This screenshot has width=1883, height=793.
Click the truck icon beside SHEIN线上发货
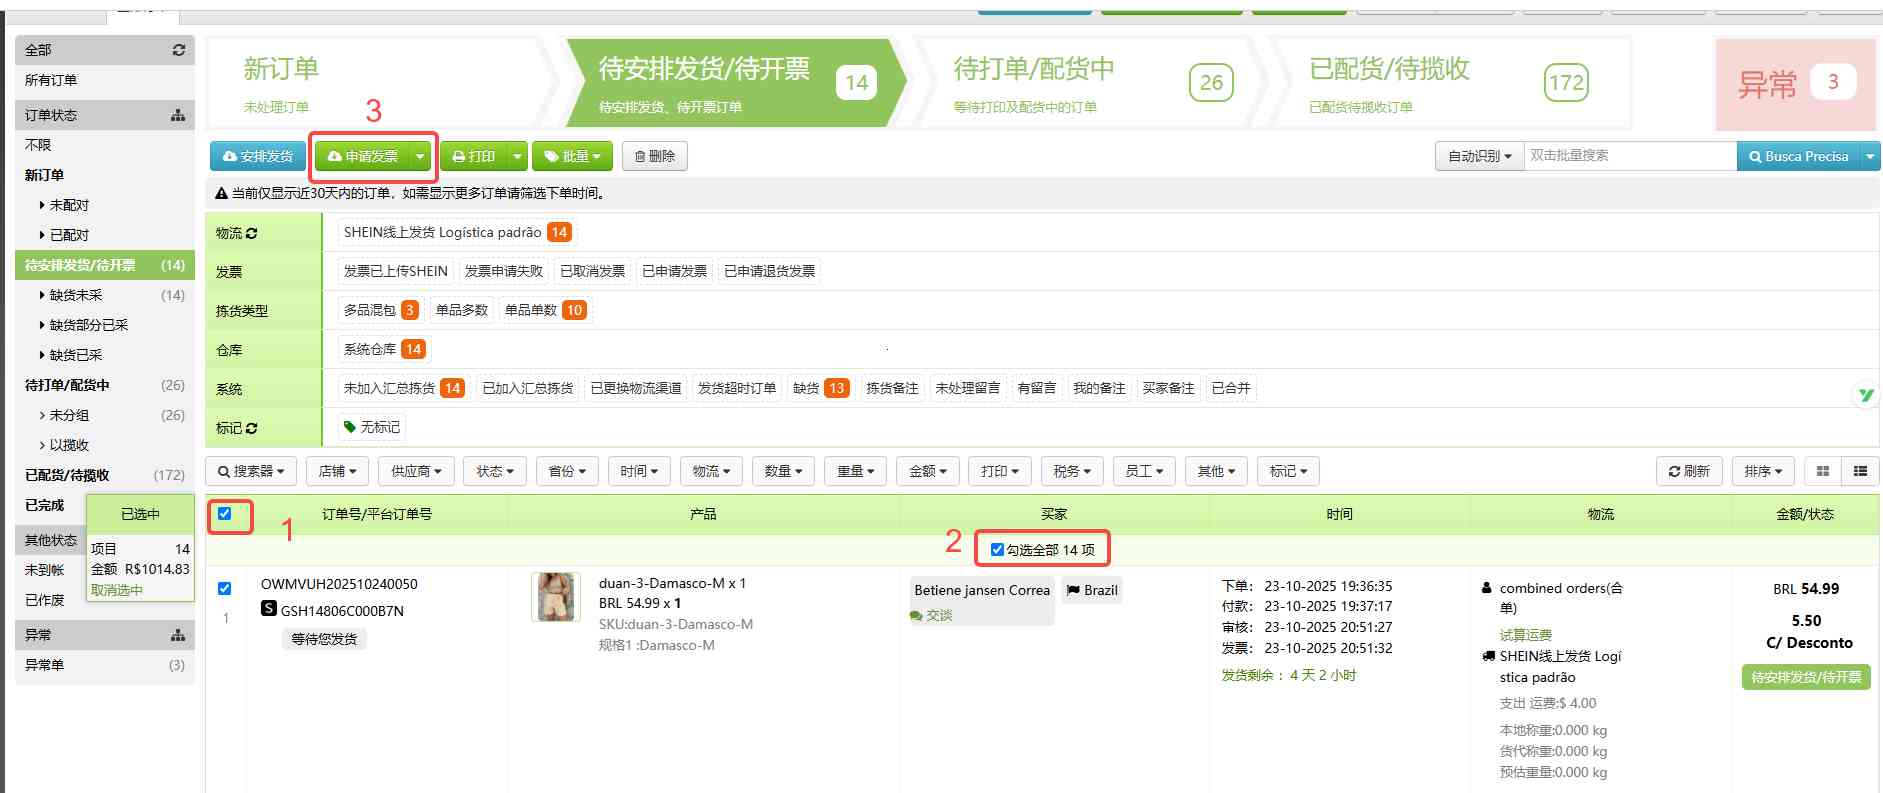[x=1488, y=656]
